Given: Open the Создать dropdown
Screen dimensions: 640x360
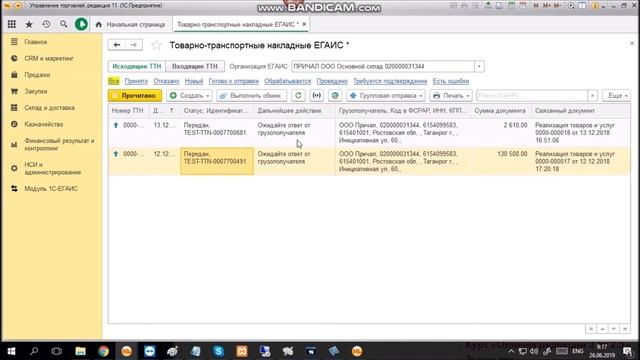Looking at the screenshot, I should point(189,96).
